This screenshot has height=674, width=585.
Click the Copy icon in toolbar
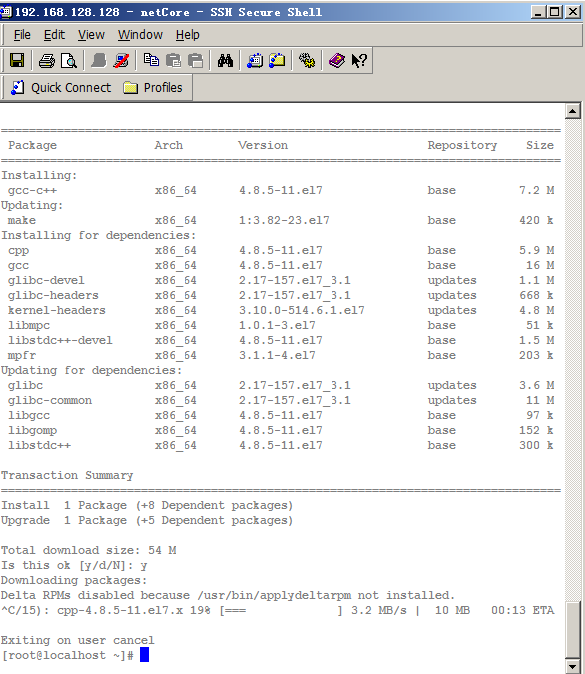[x=151, y=61]
